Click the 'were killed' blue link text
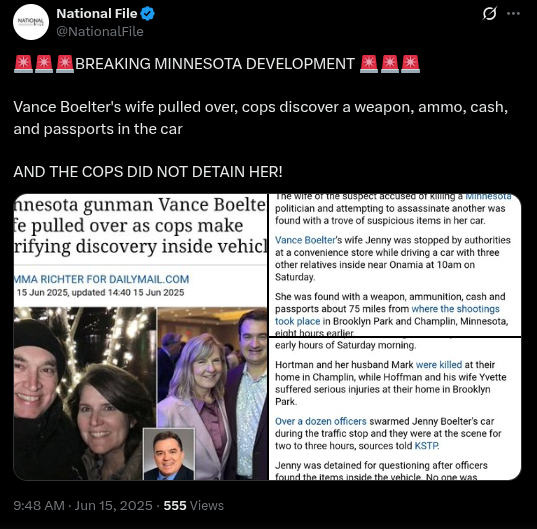 439,365
